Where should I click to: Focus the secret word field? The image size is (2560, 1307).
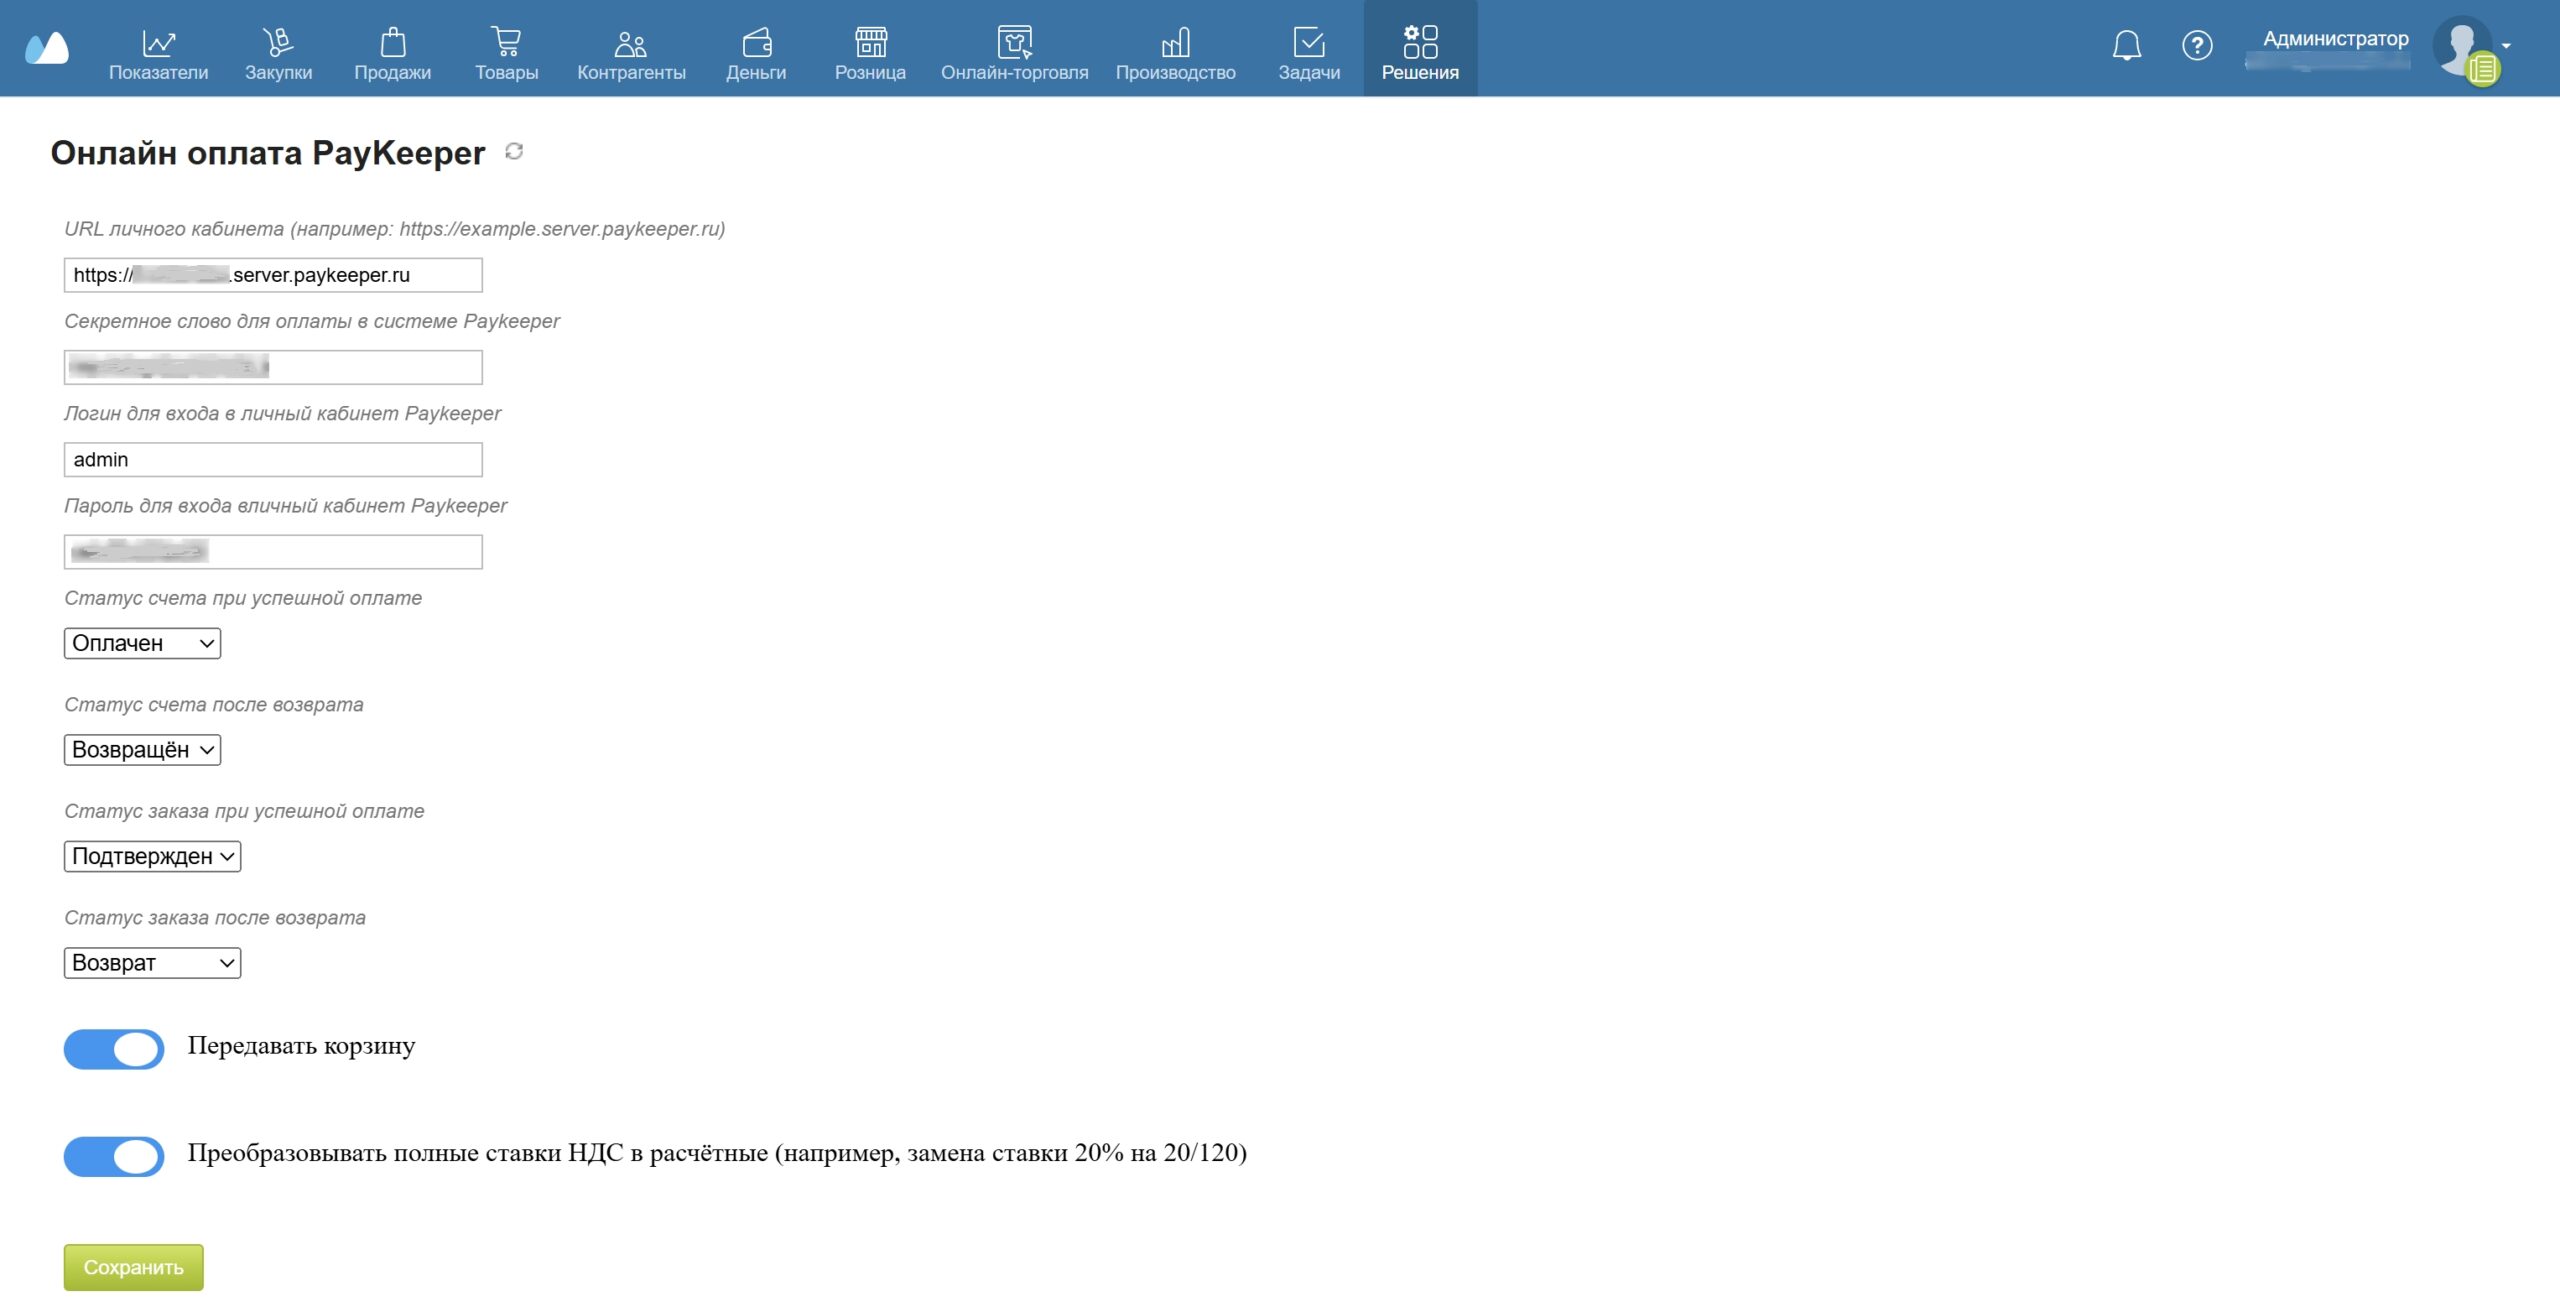click(273, 367)
